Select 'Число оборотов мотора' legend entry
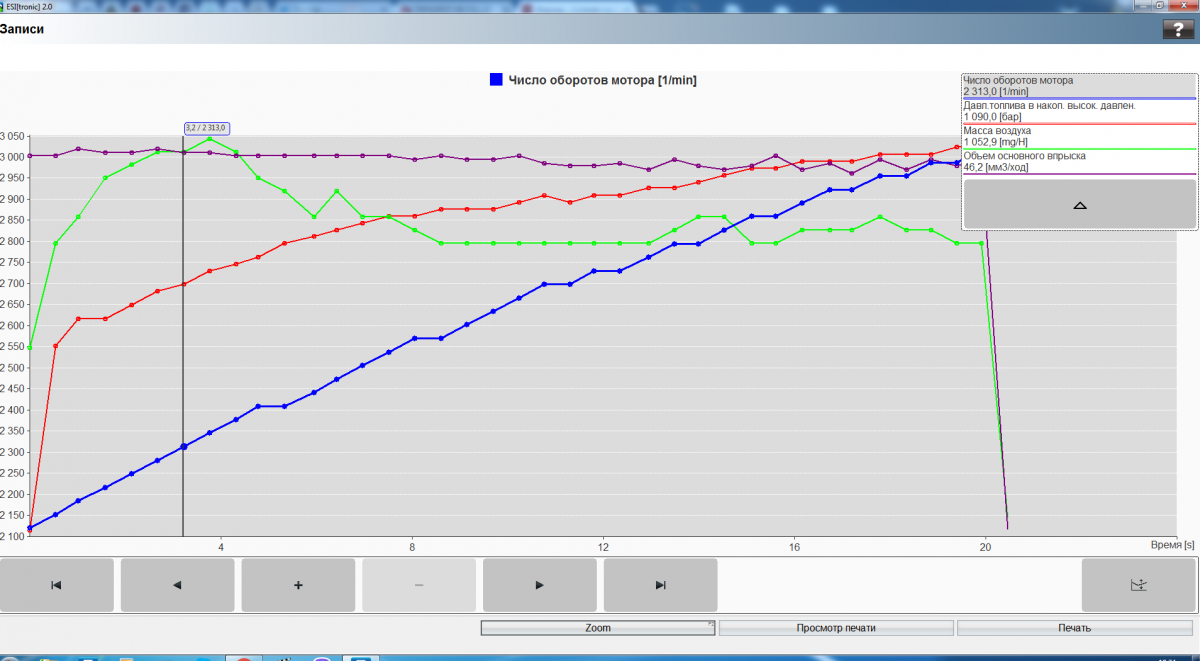Image resolution: width=1200 pixels, height=661 pixels. point(1078,86)
